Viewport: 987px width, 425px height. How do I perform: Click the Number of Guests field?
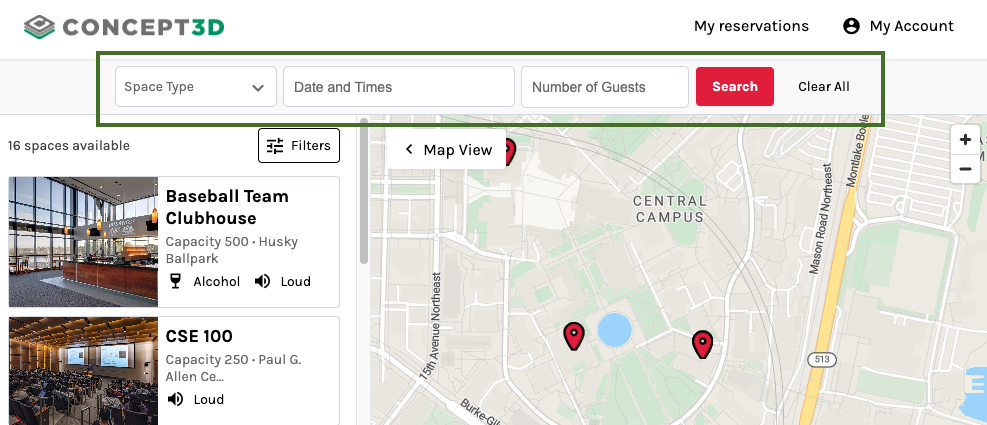click(x=604, y=87)
